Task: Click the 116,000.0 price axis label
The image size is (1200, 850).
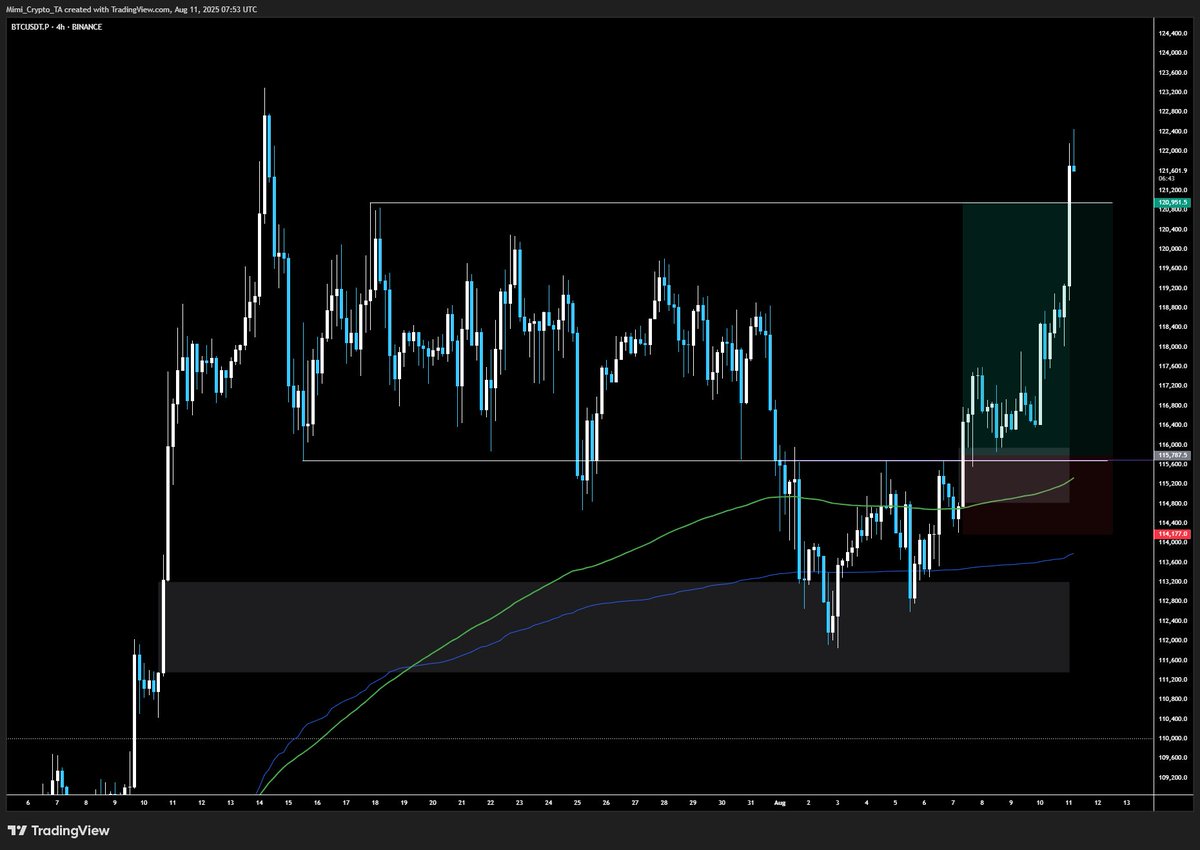Action: [1171, 445]
